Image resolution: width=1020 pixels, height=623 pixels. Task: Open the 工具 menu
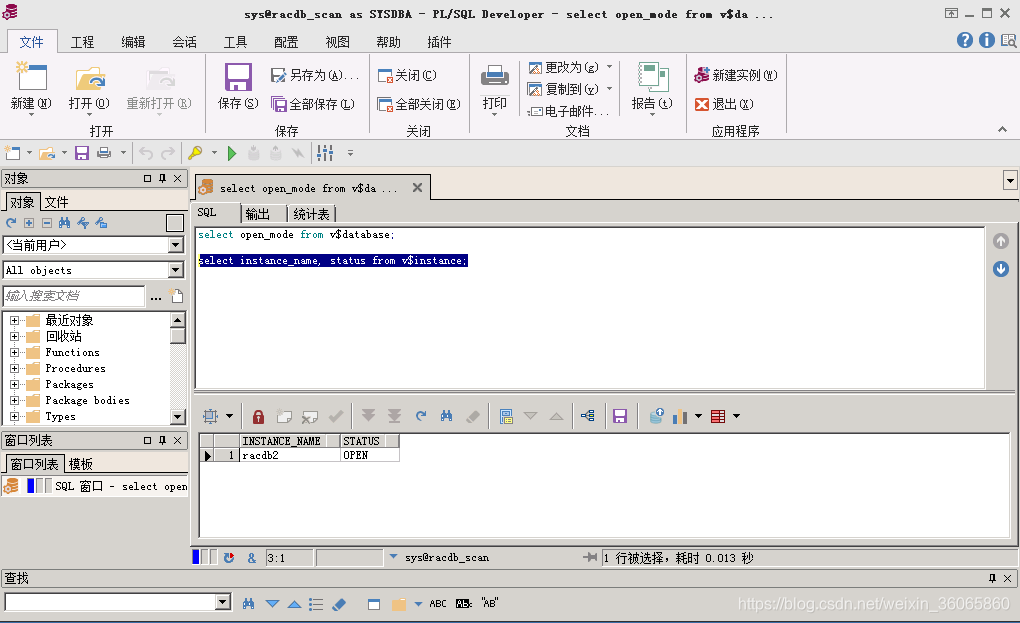pyautogui.click(x=235, y=41)
